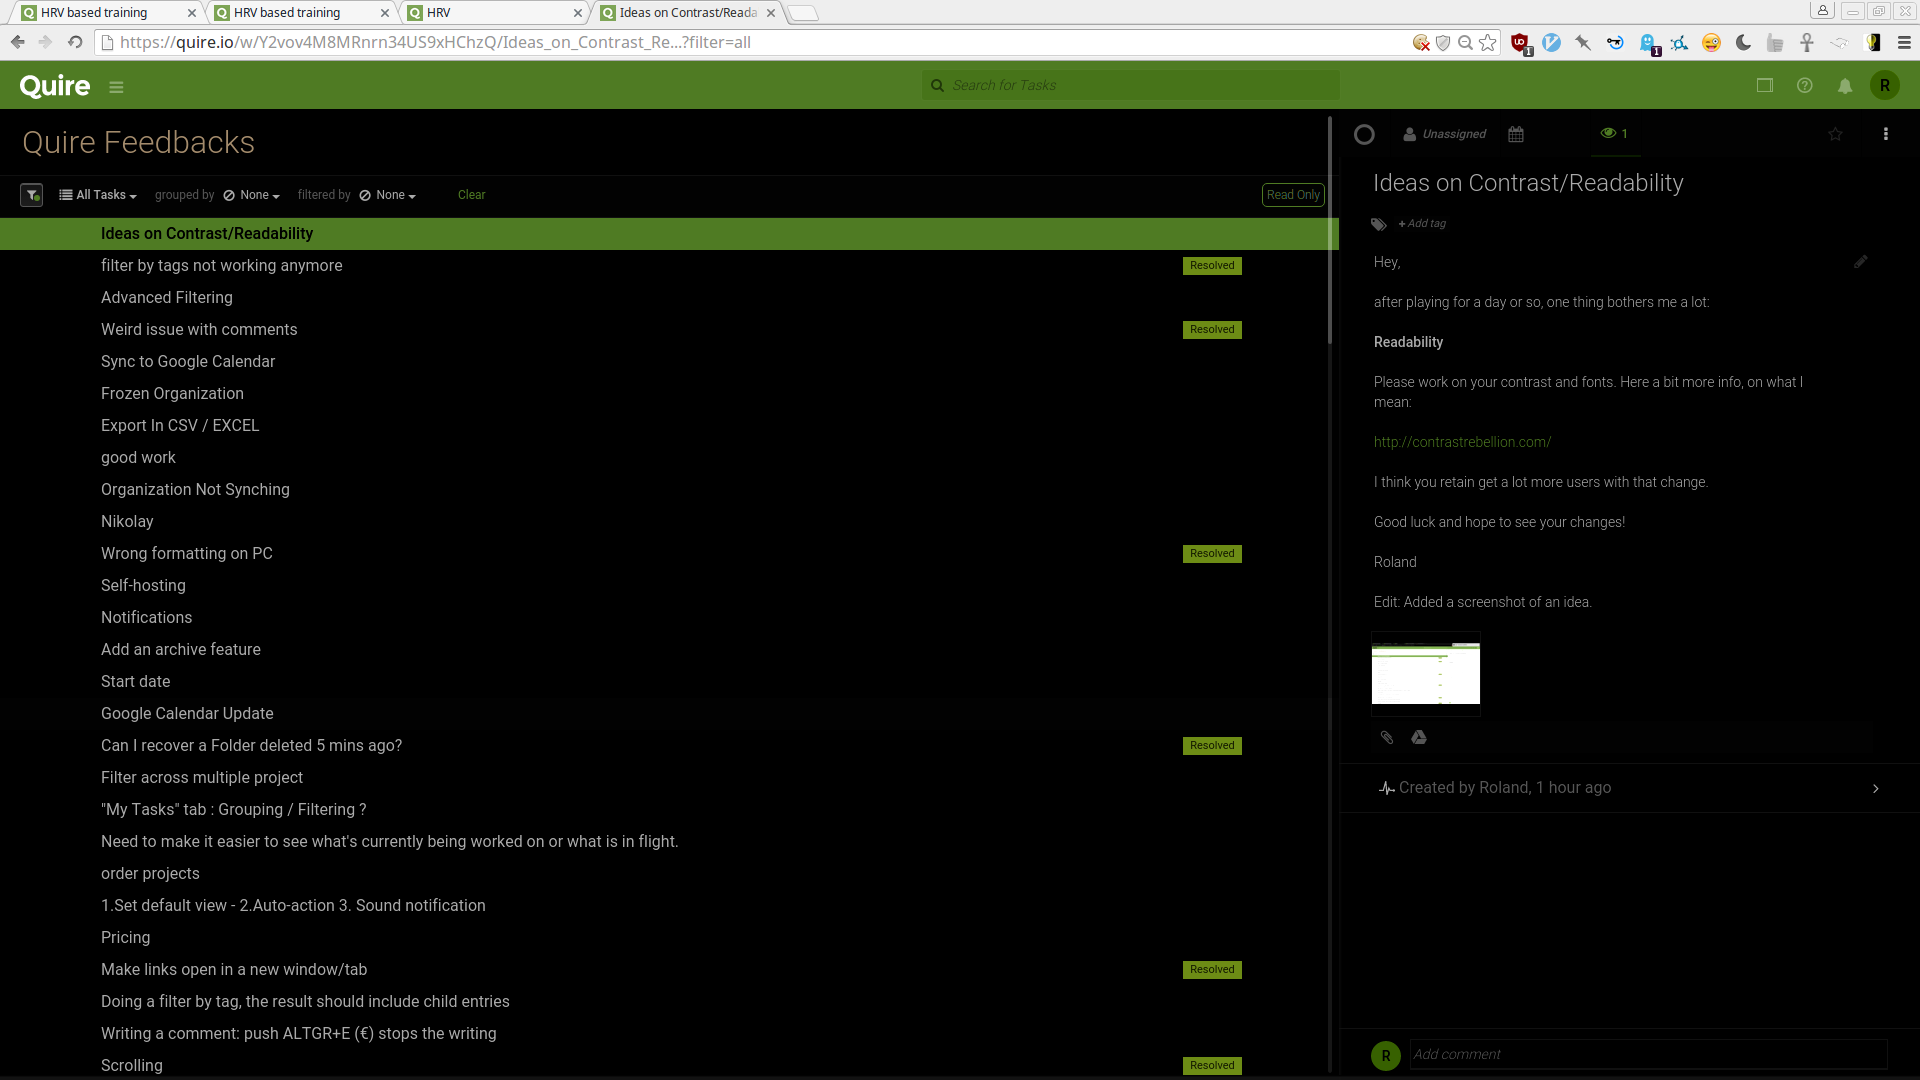The height and width of the screenshot is (1080, 1920).
Task: Click the filter funnel icon
Action: point(32,195)
